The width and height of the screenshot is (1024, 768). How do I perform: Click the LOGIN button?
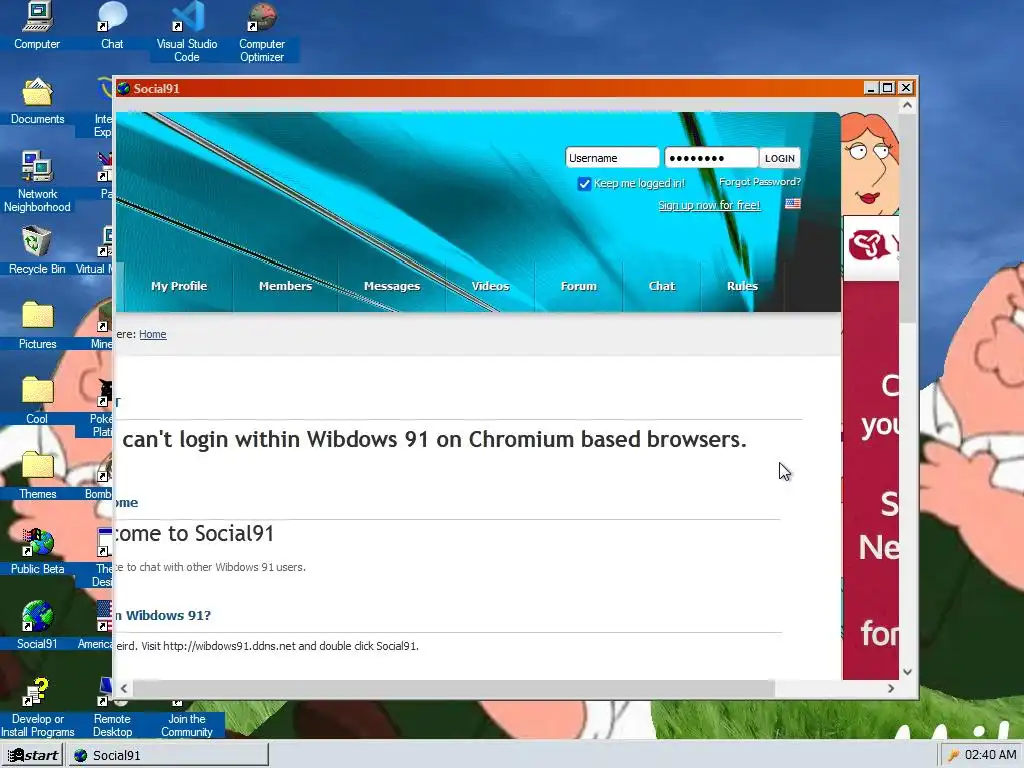[780, 158]
